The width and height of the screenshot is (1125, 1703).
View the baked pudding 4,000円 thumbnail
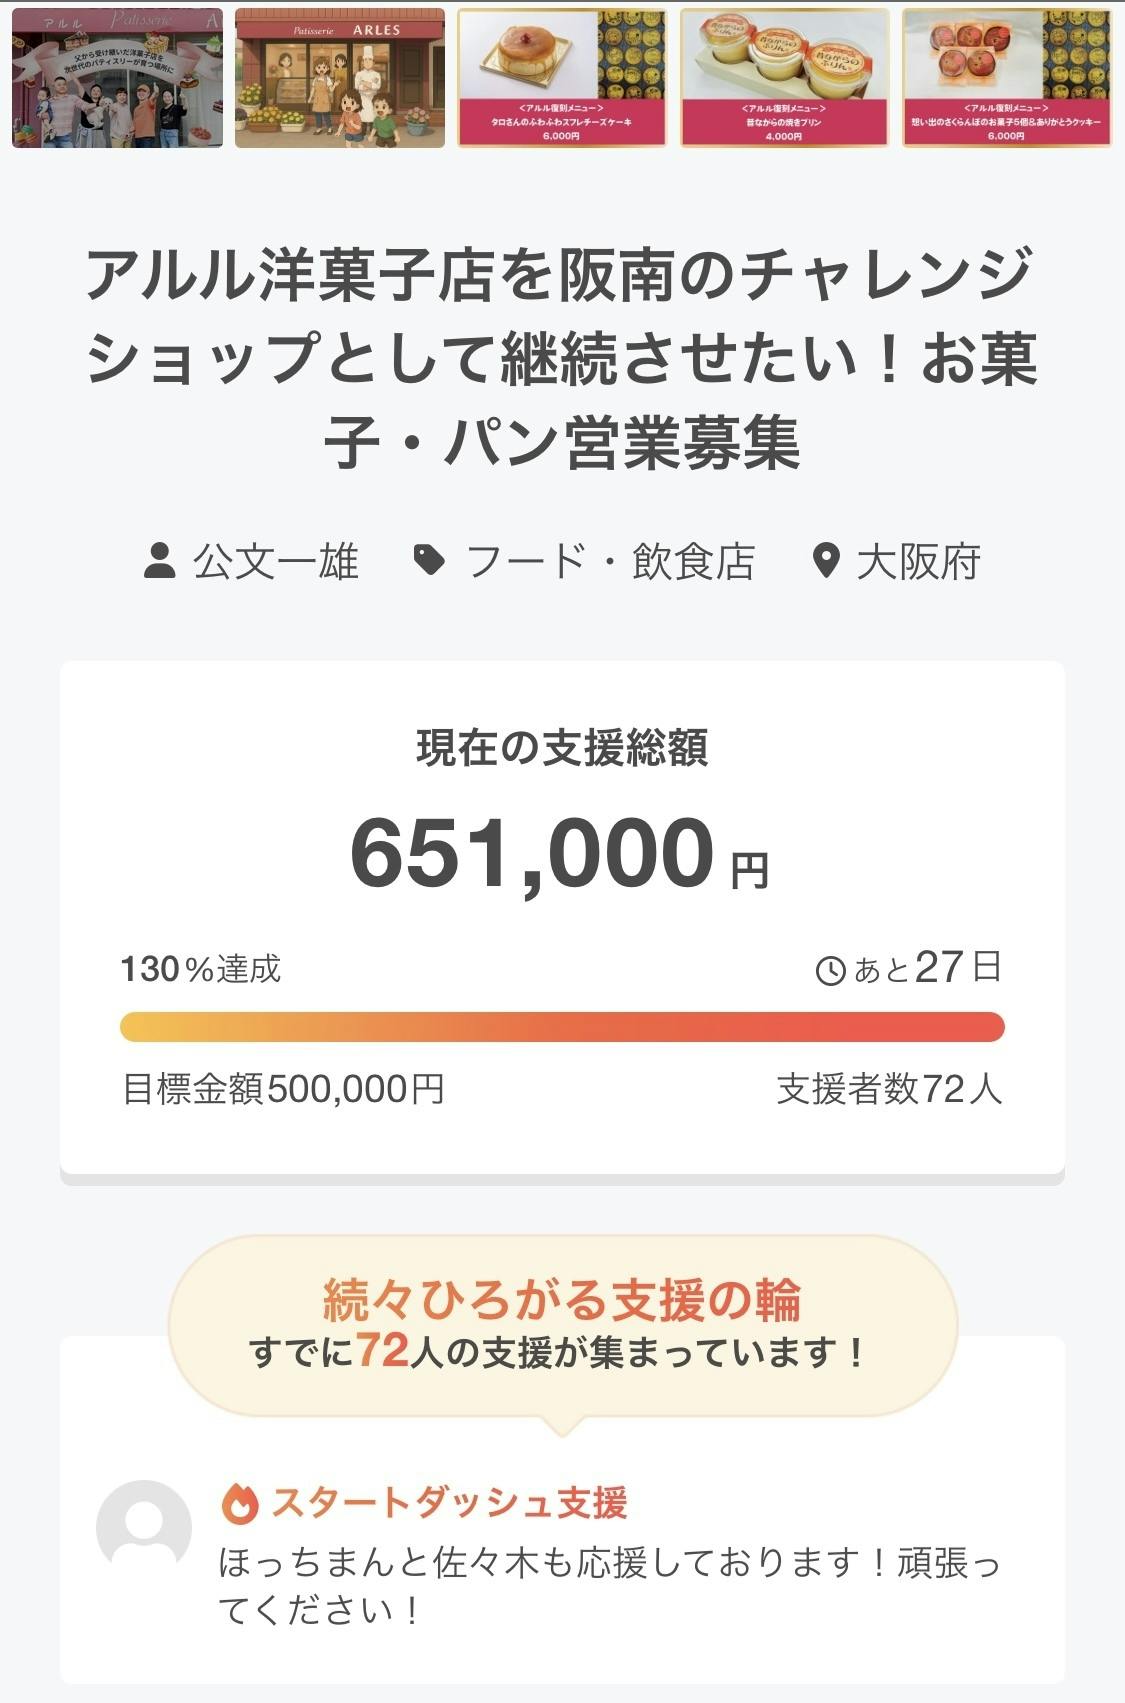pos(785,78)
